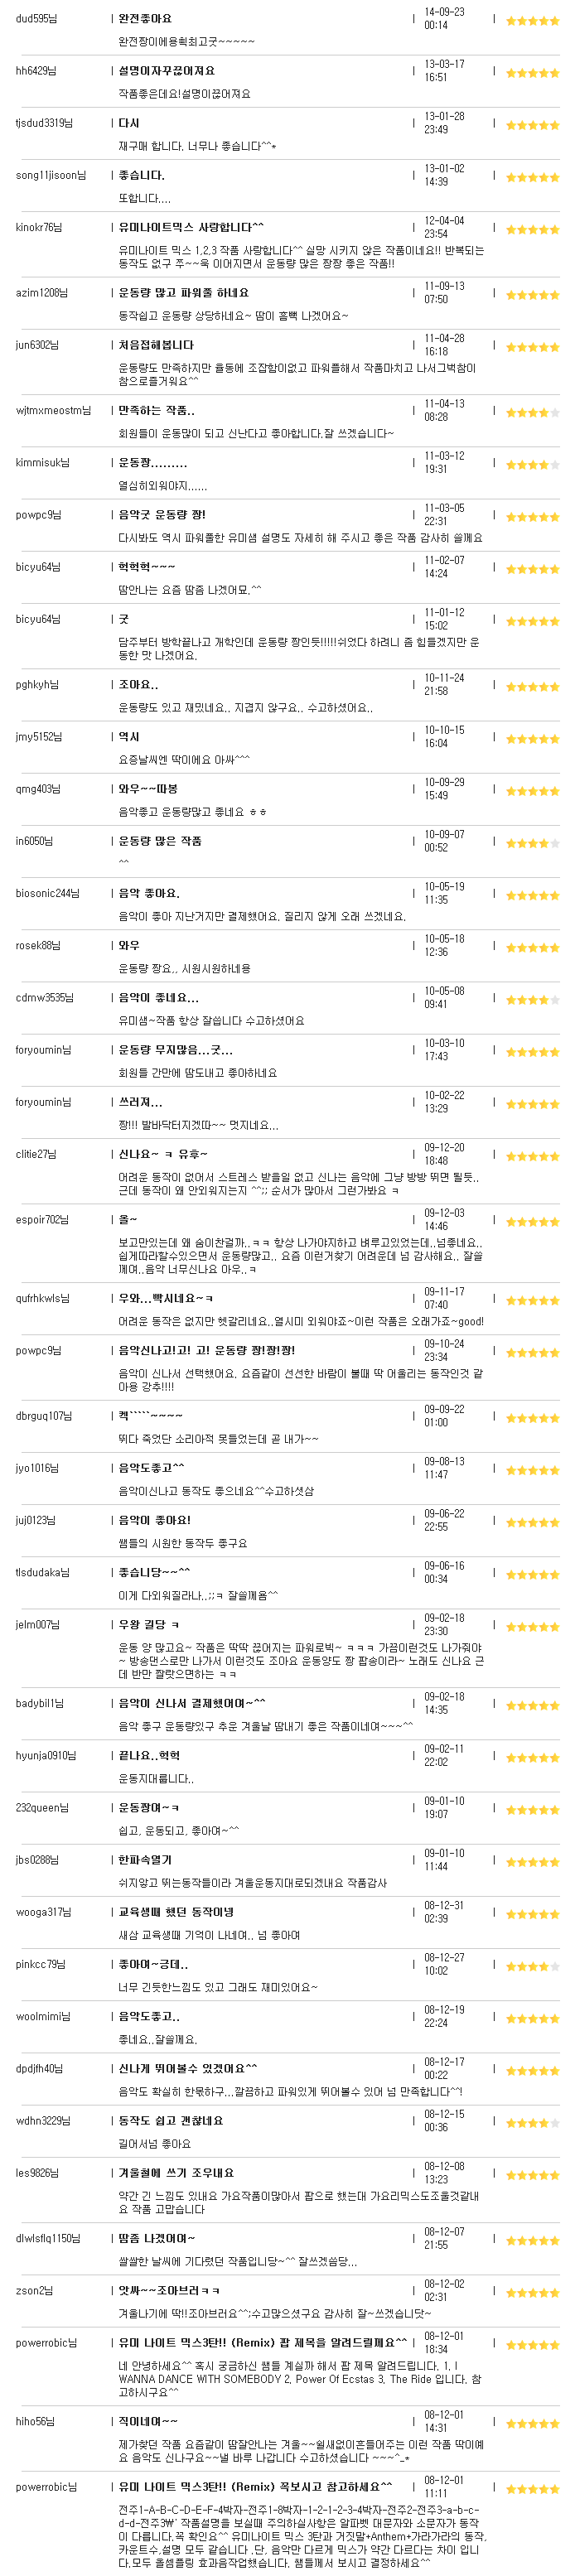The image size is (575, 2576).
Task: Open review title '운동량 많고 파워풀 하네요'
Action: click(183, 293)
